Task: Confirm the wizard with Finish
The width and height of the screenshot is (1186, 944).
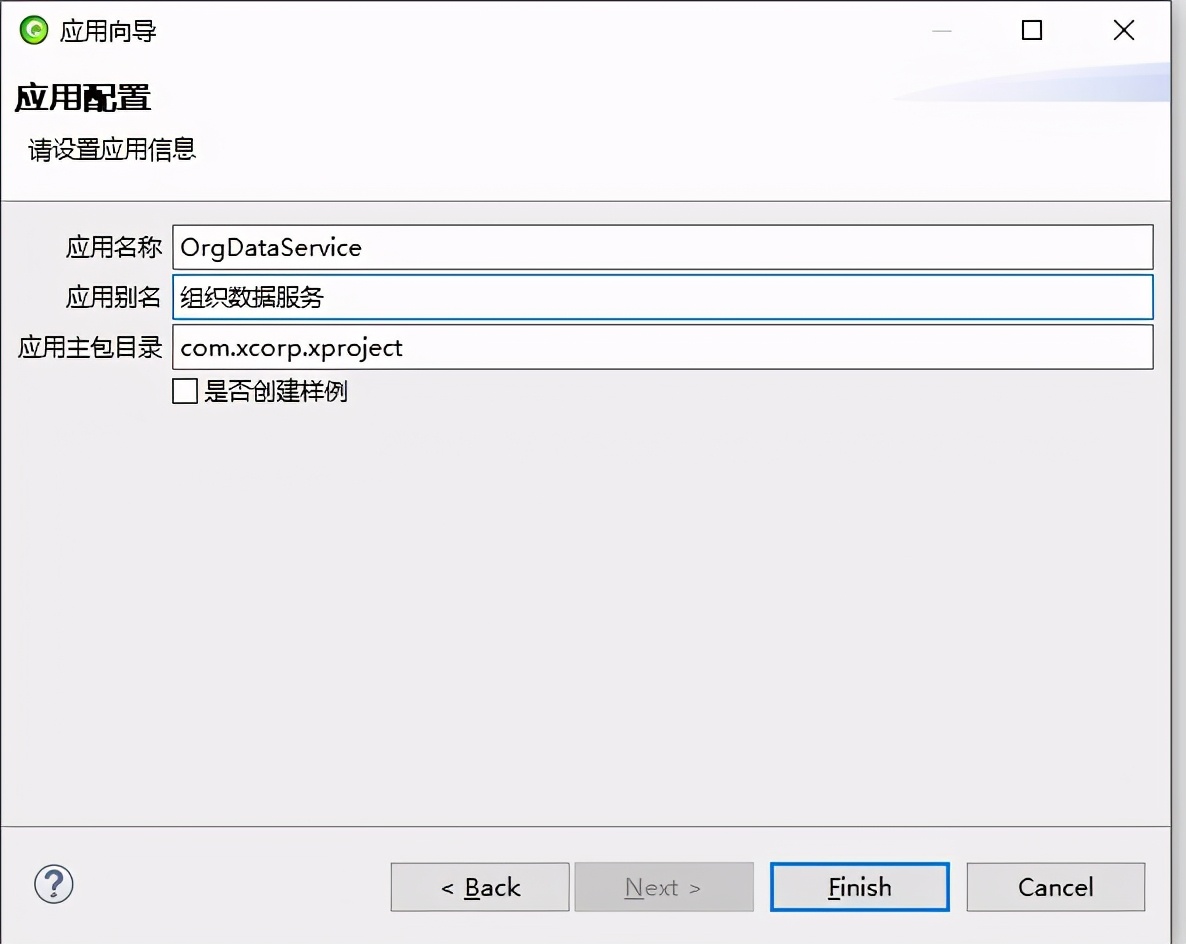Action: (860, 887)
